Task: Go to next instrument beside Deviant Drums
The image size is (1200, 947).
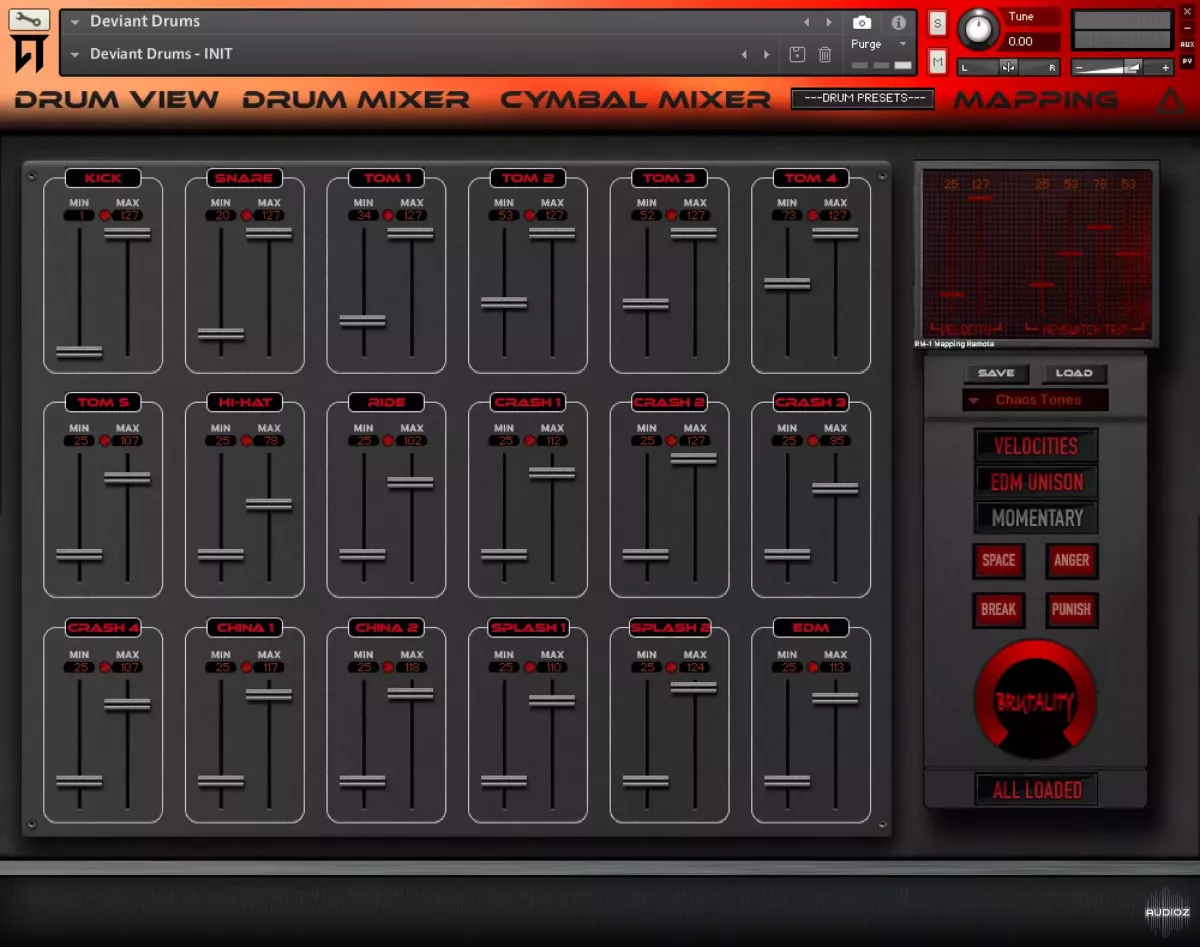Action: tap(828, 22)
